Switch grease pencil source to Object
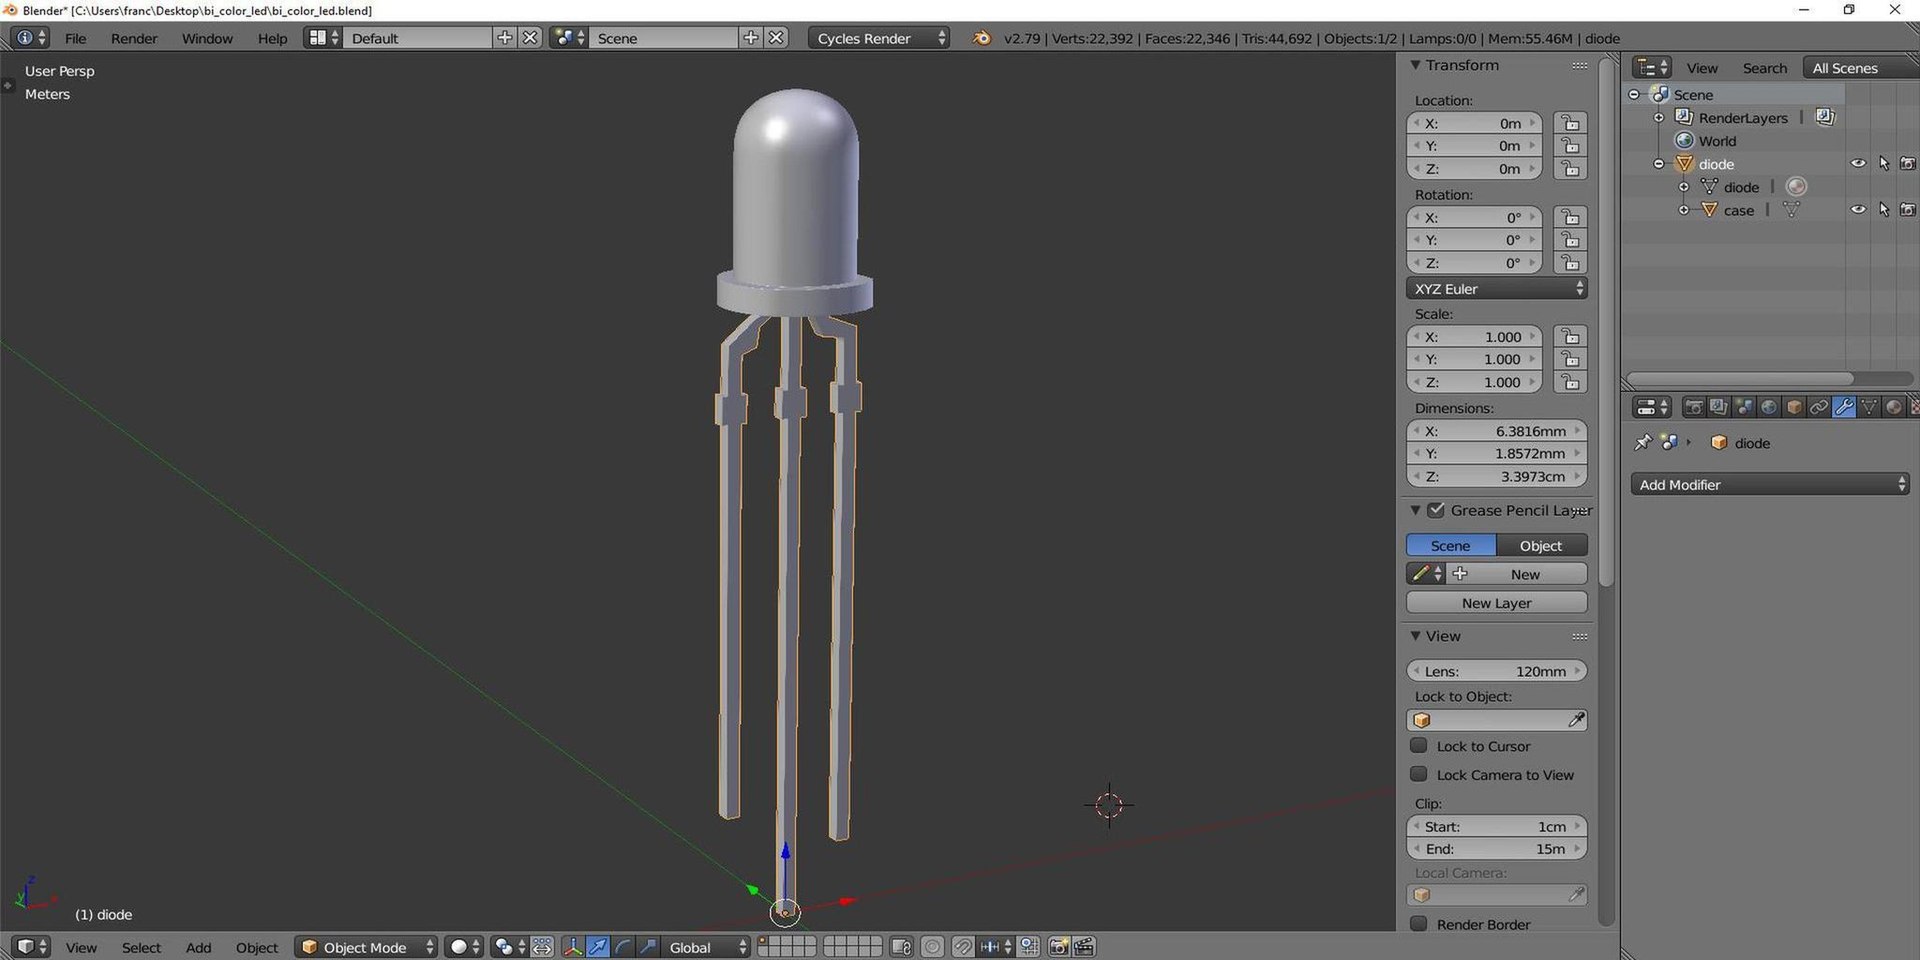The height and width of the screenshot is (960, 1920). tap(1541, 545)
